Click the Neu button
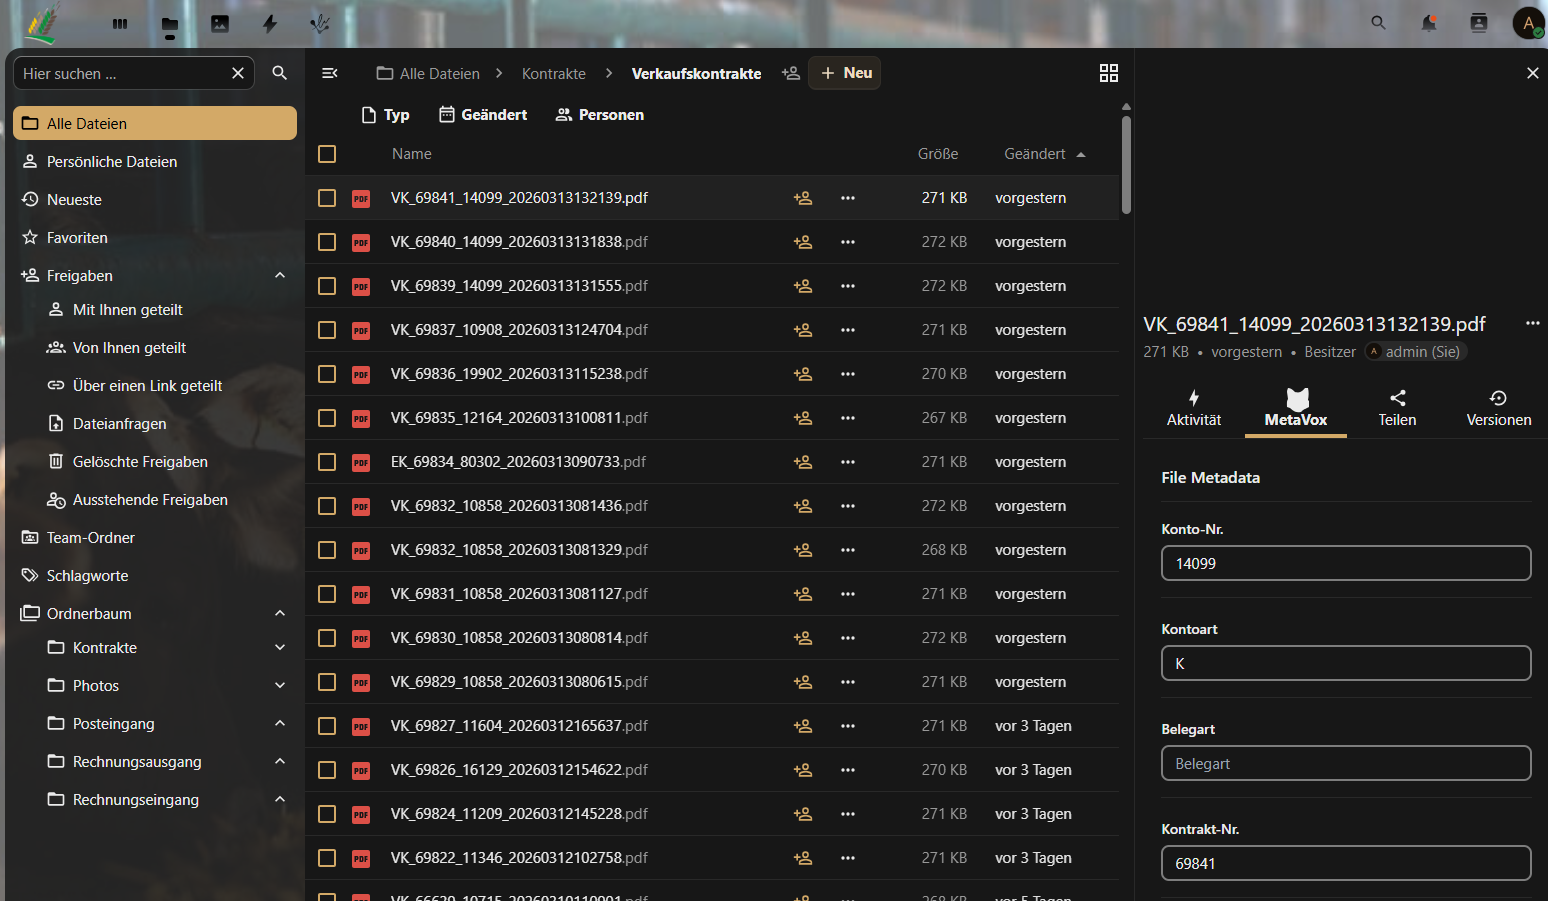Image resolution: width=1548 pixels, height=901 pixels. coord(845,73)
